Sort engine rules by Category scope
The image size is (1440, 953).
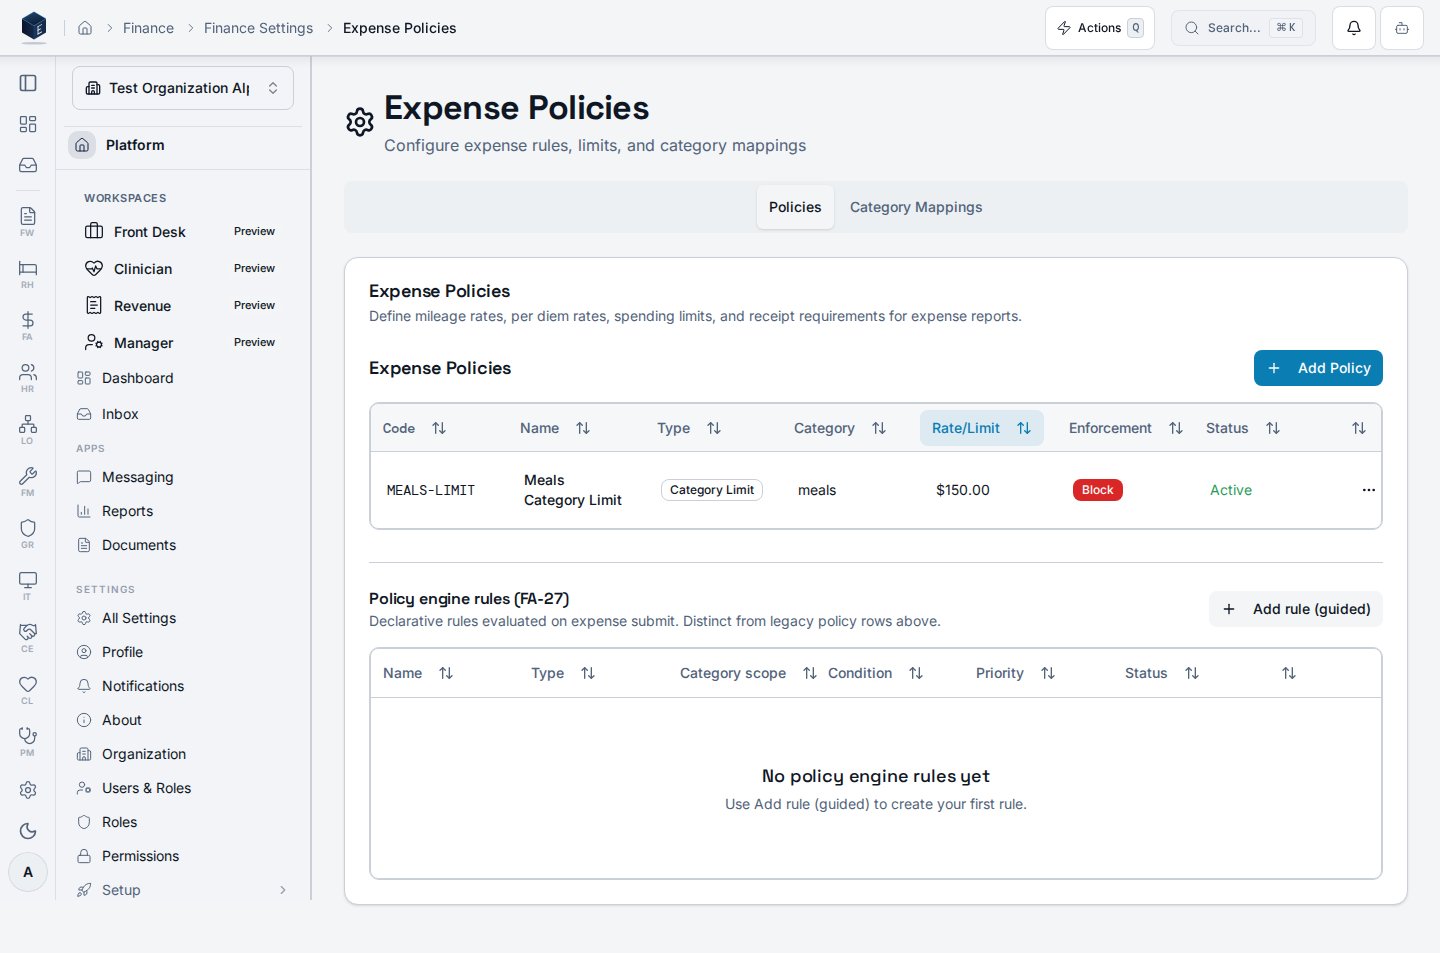[x=748, y=673]
